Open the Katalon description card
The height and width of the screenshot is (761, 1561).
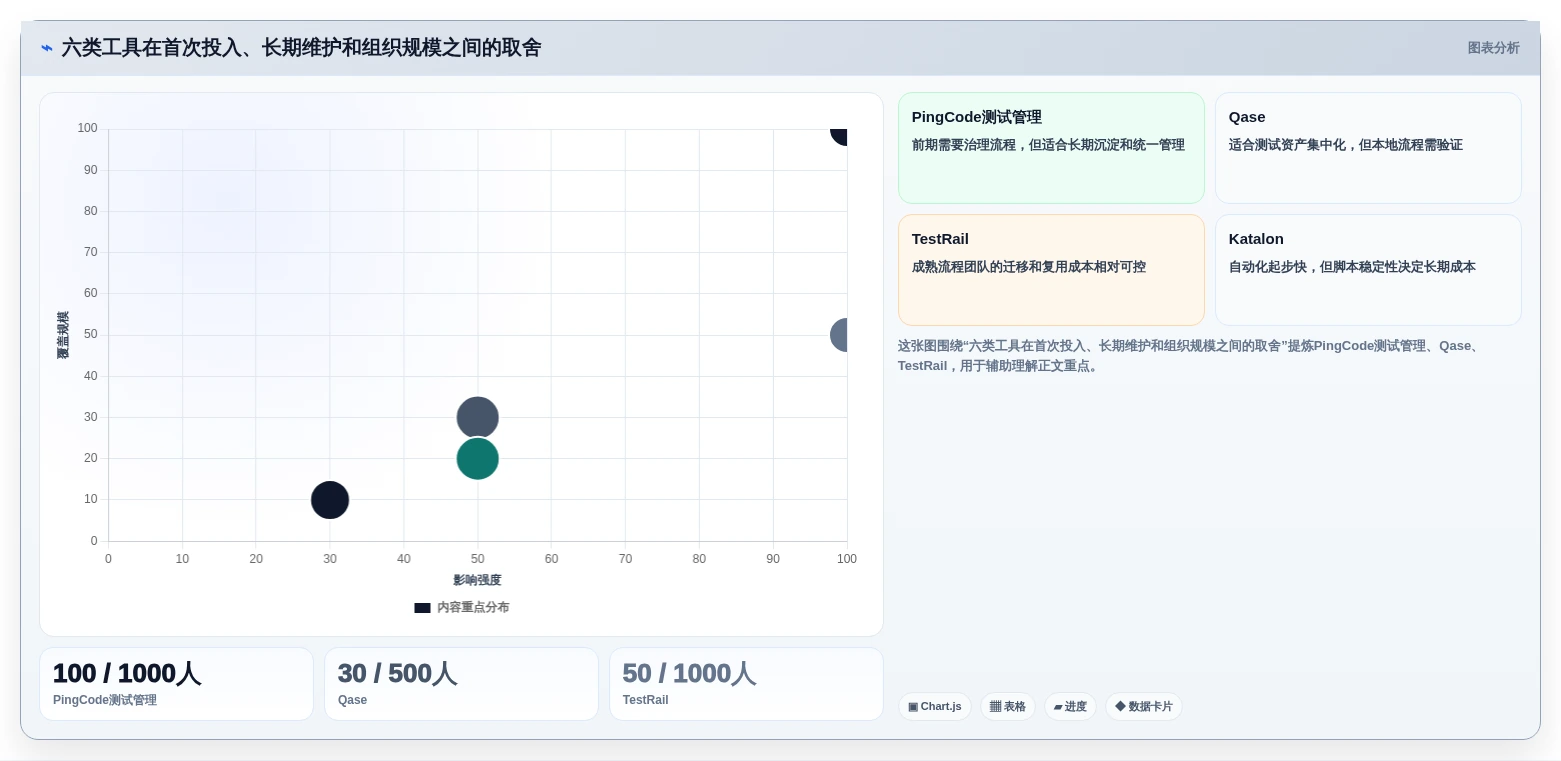pos(1368,270)
